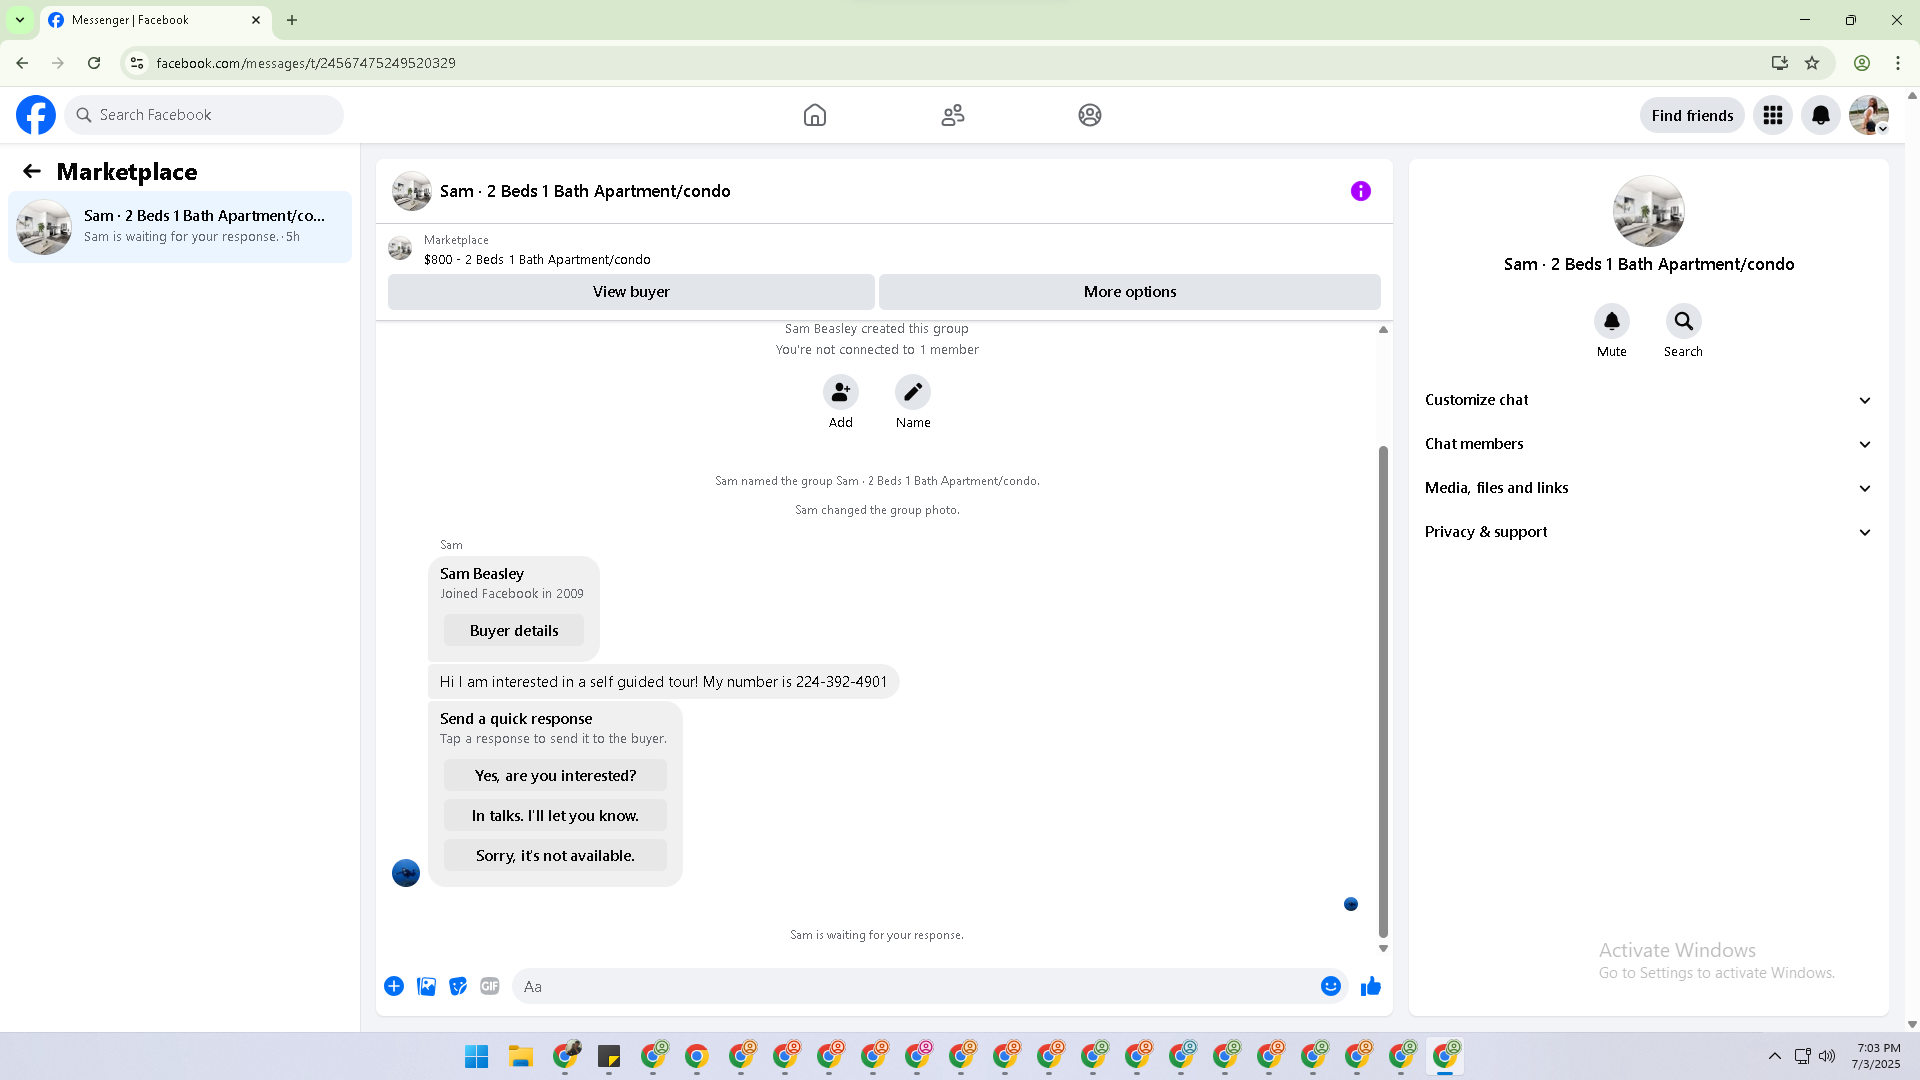1920x1080 pixels.
Task: Expand Chat members section
Action: click(1648, 444)
